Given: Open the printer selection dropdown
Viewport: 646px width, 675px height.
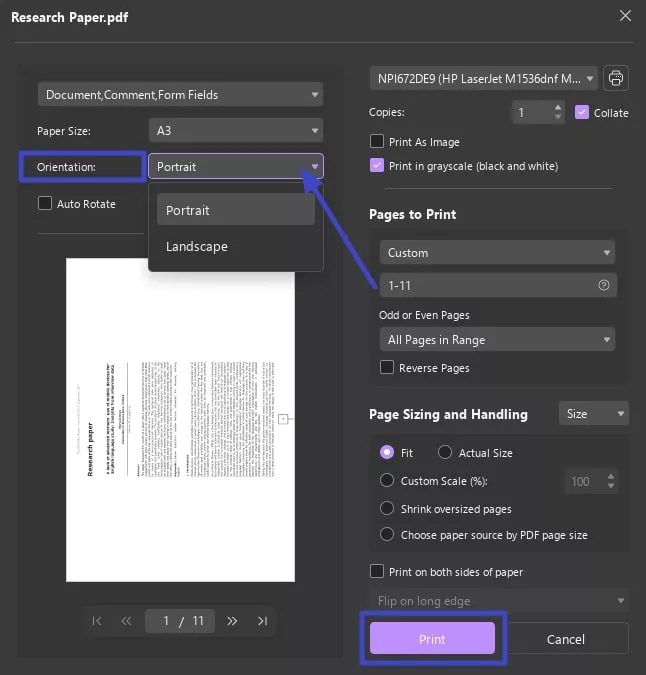Looking at the screenshot, I should [x=484, y=78].
